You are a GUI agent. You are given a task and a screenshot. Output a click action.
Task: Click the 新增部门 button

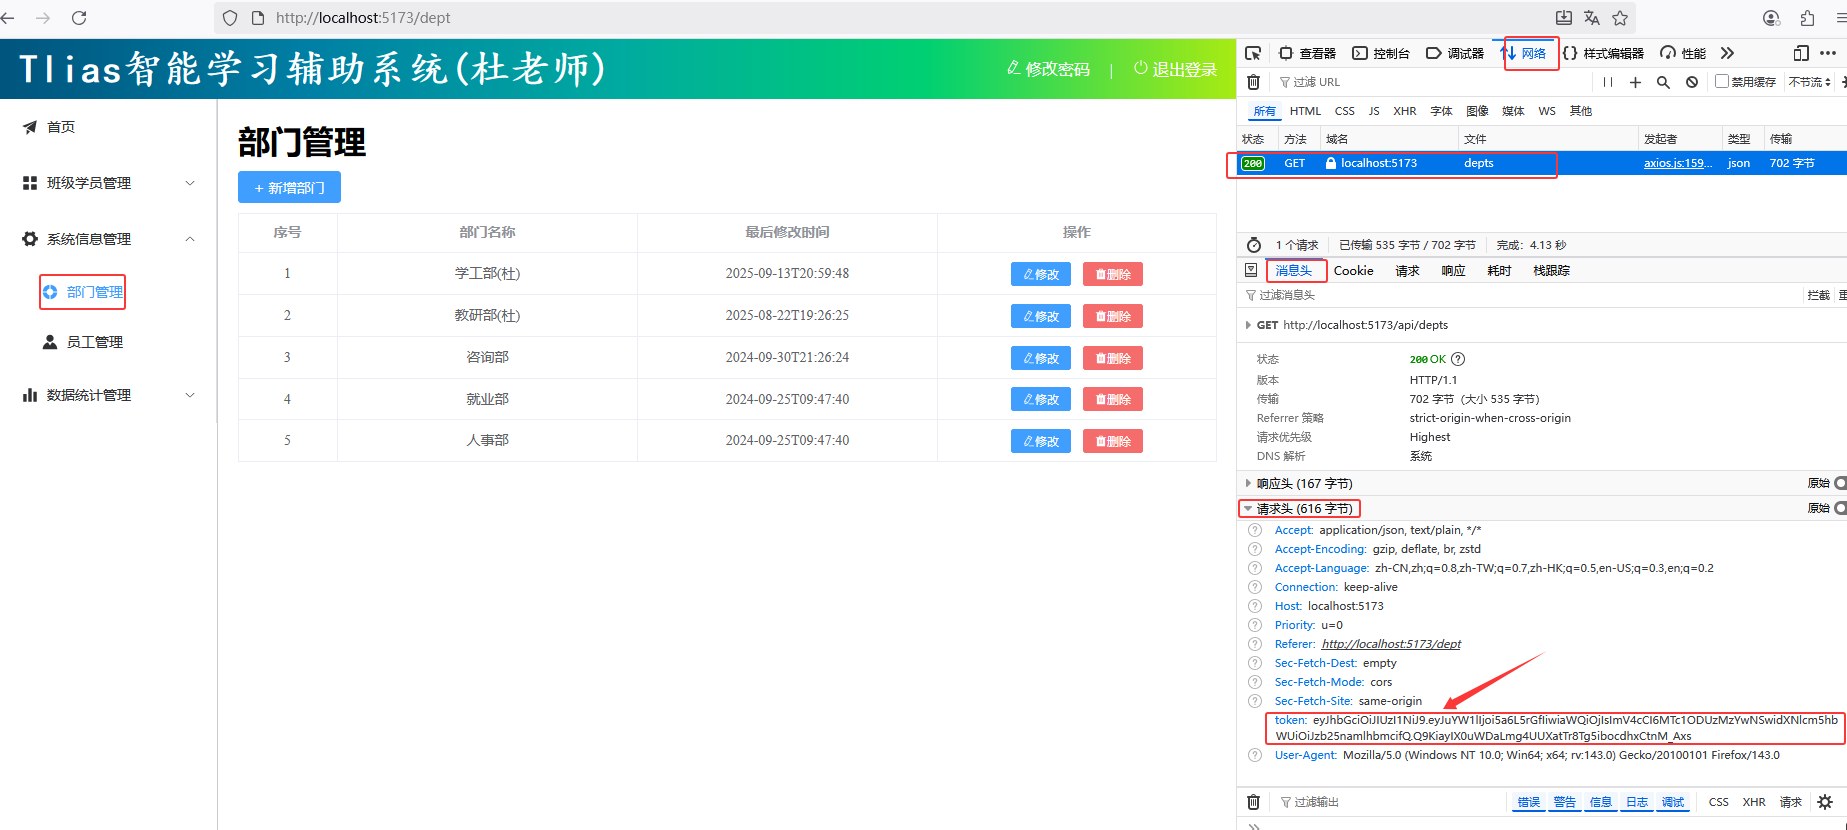tap(289, 188)
